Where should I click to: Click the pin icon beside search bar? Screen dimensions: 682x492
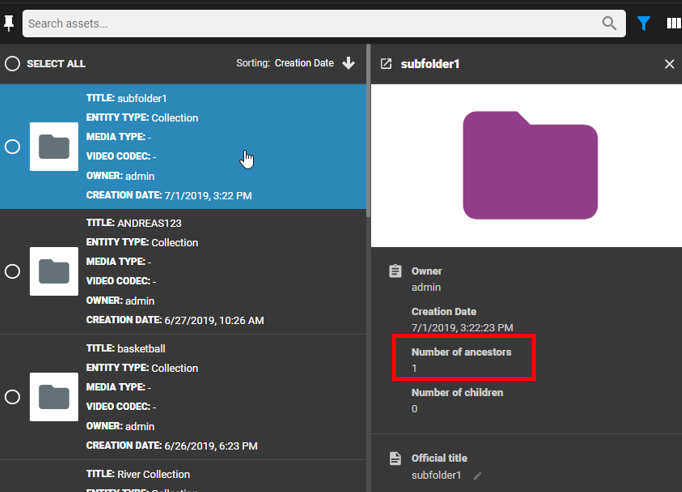[9, 23]
